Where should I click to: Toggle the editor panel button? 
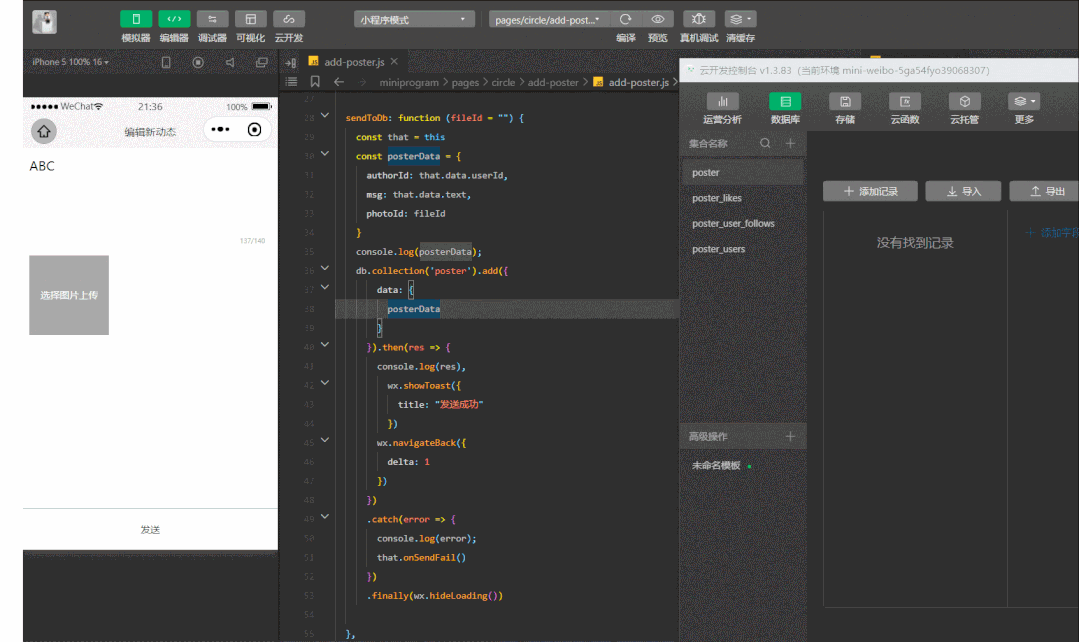174,19
